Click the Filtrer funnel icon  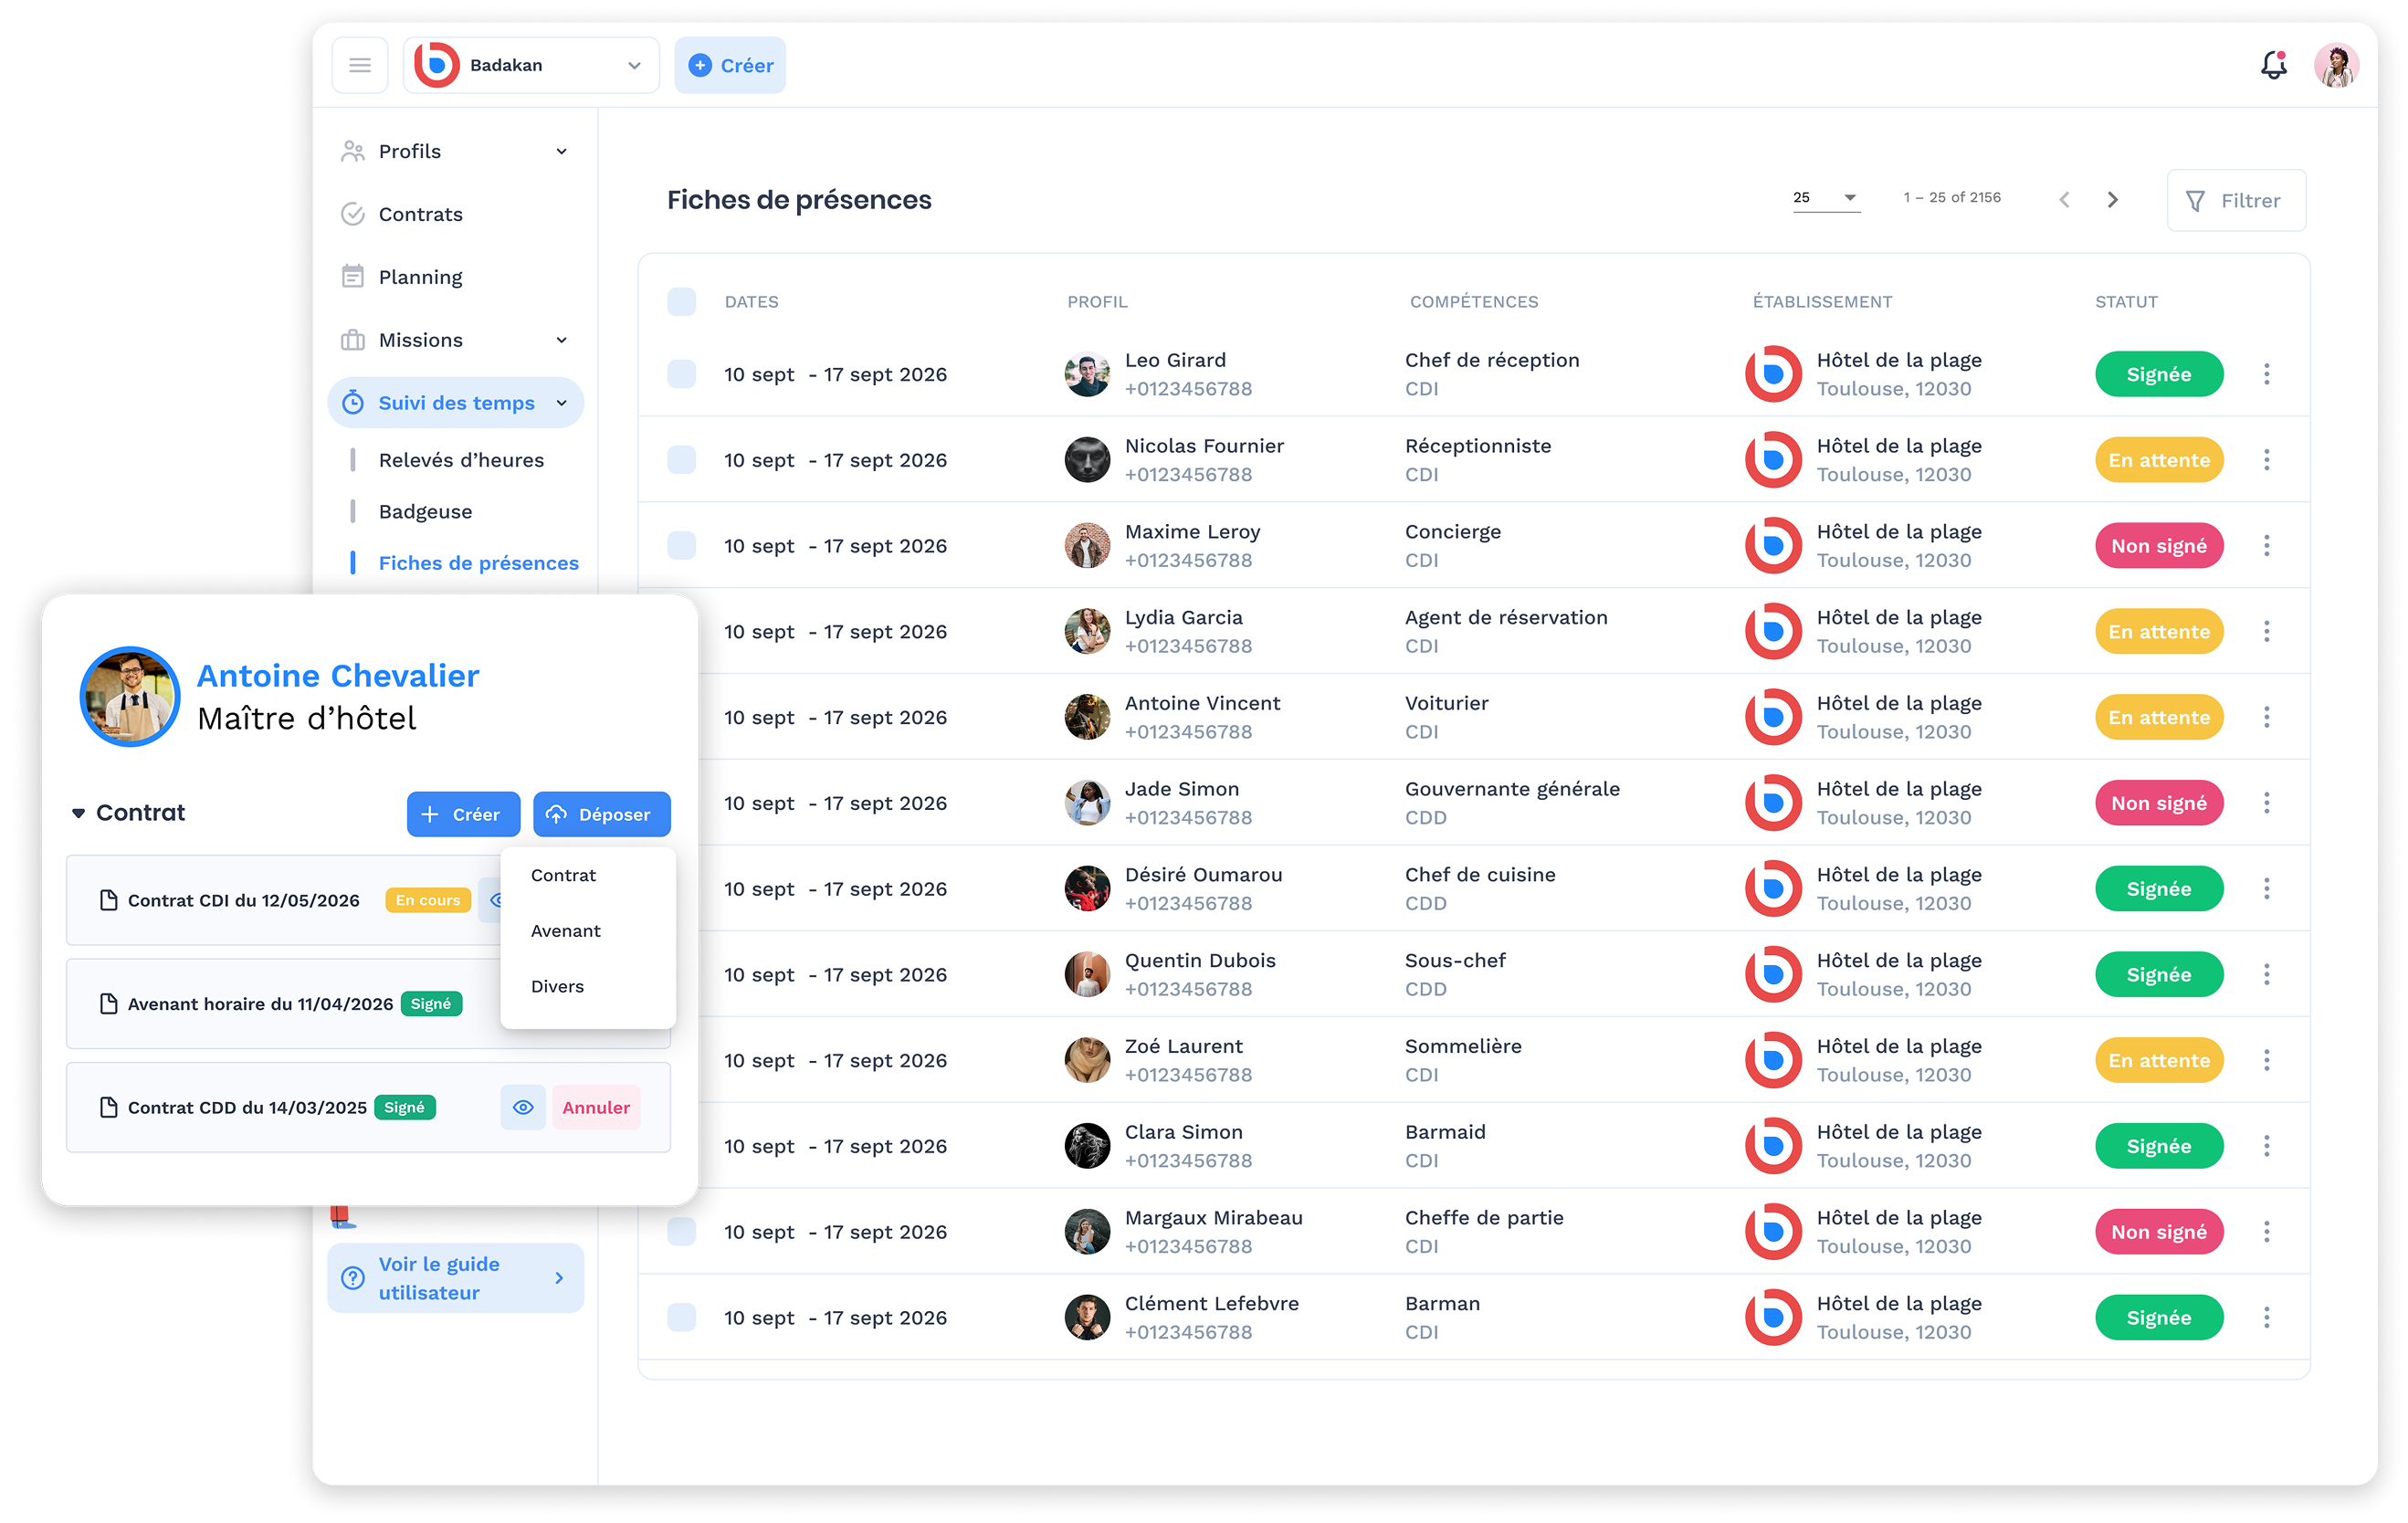tap(2196, 200)
